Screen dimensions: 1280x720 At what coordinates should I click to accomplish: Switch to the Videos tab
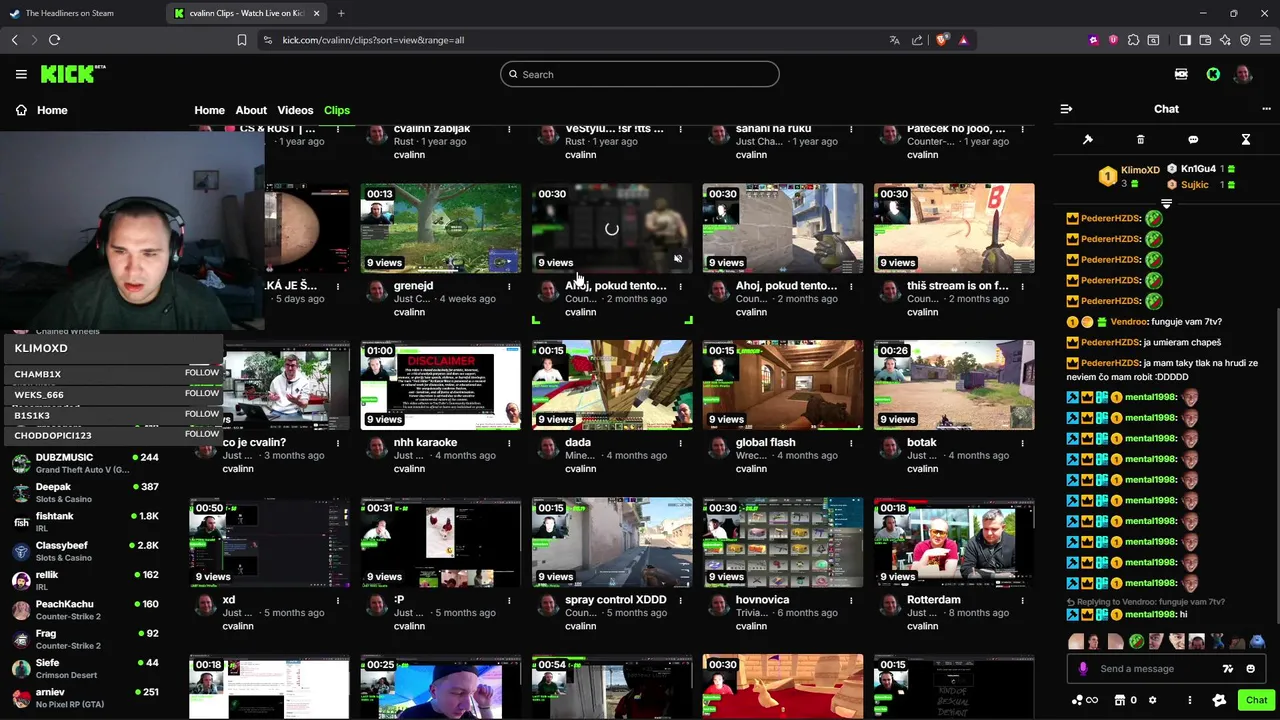point(295,110)
